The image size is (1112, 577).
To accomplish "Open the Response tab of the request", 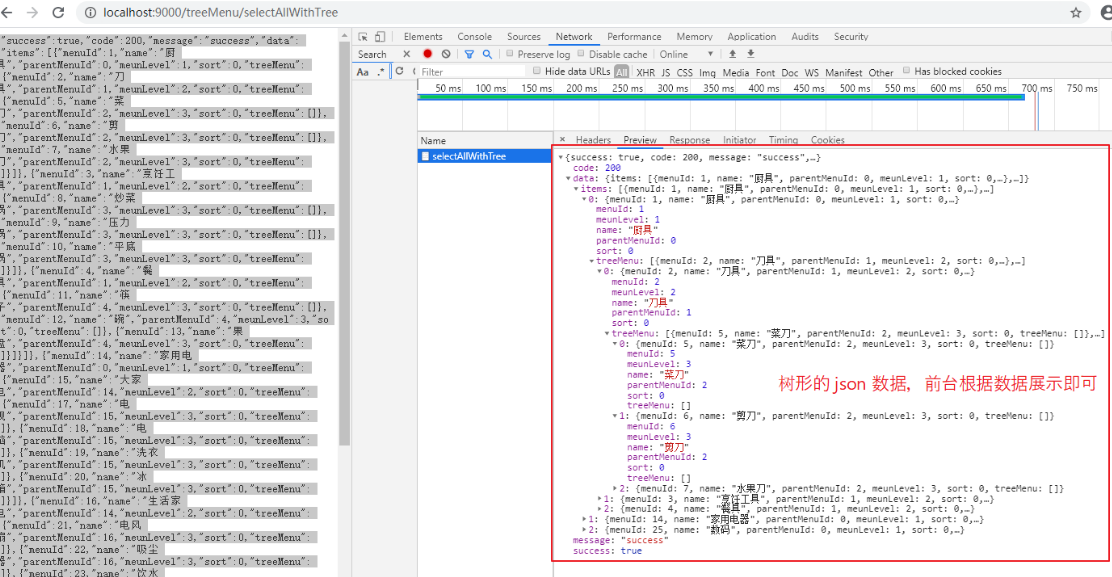I will tap(690, 140).
